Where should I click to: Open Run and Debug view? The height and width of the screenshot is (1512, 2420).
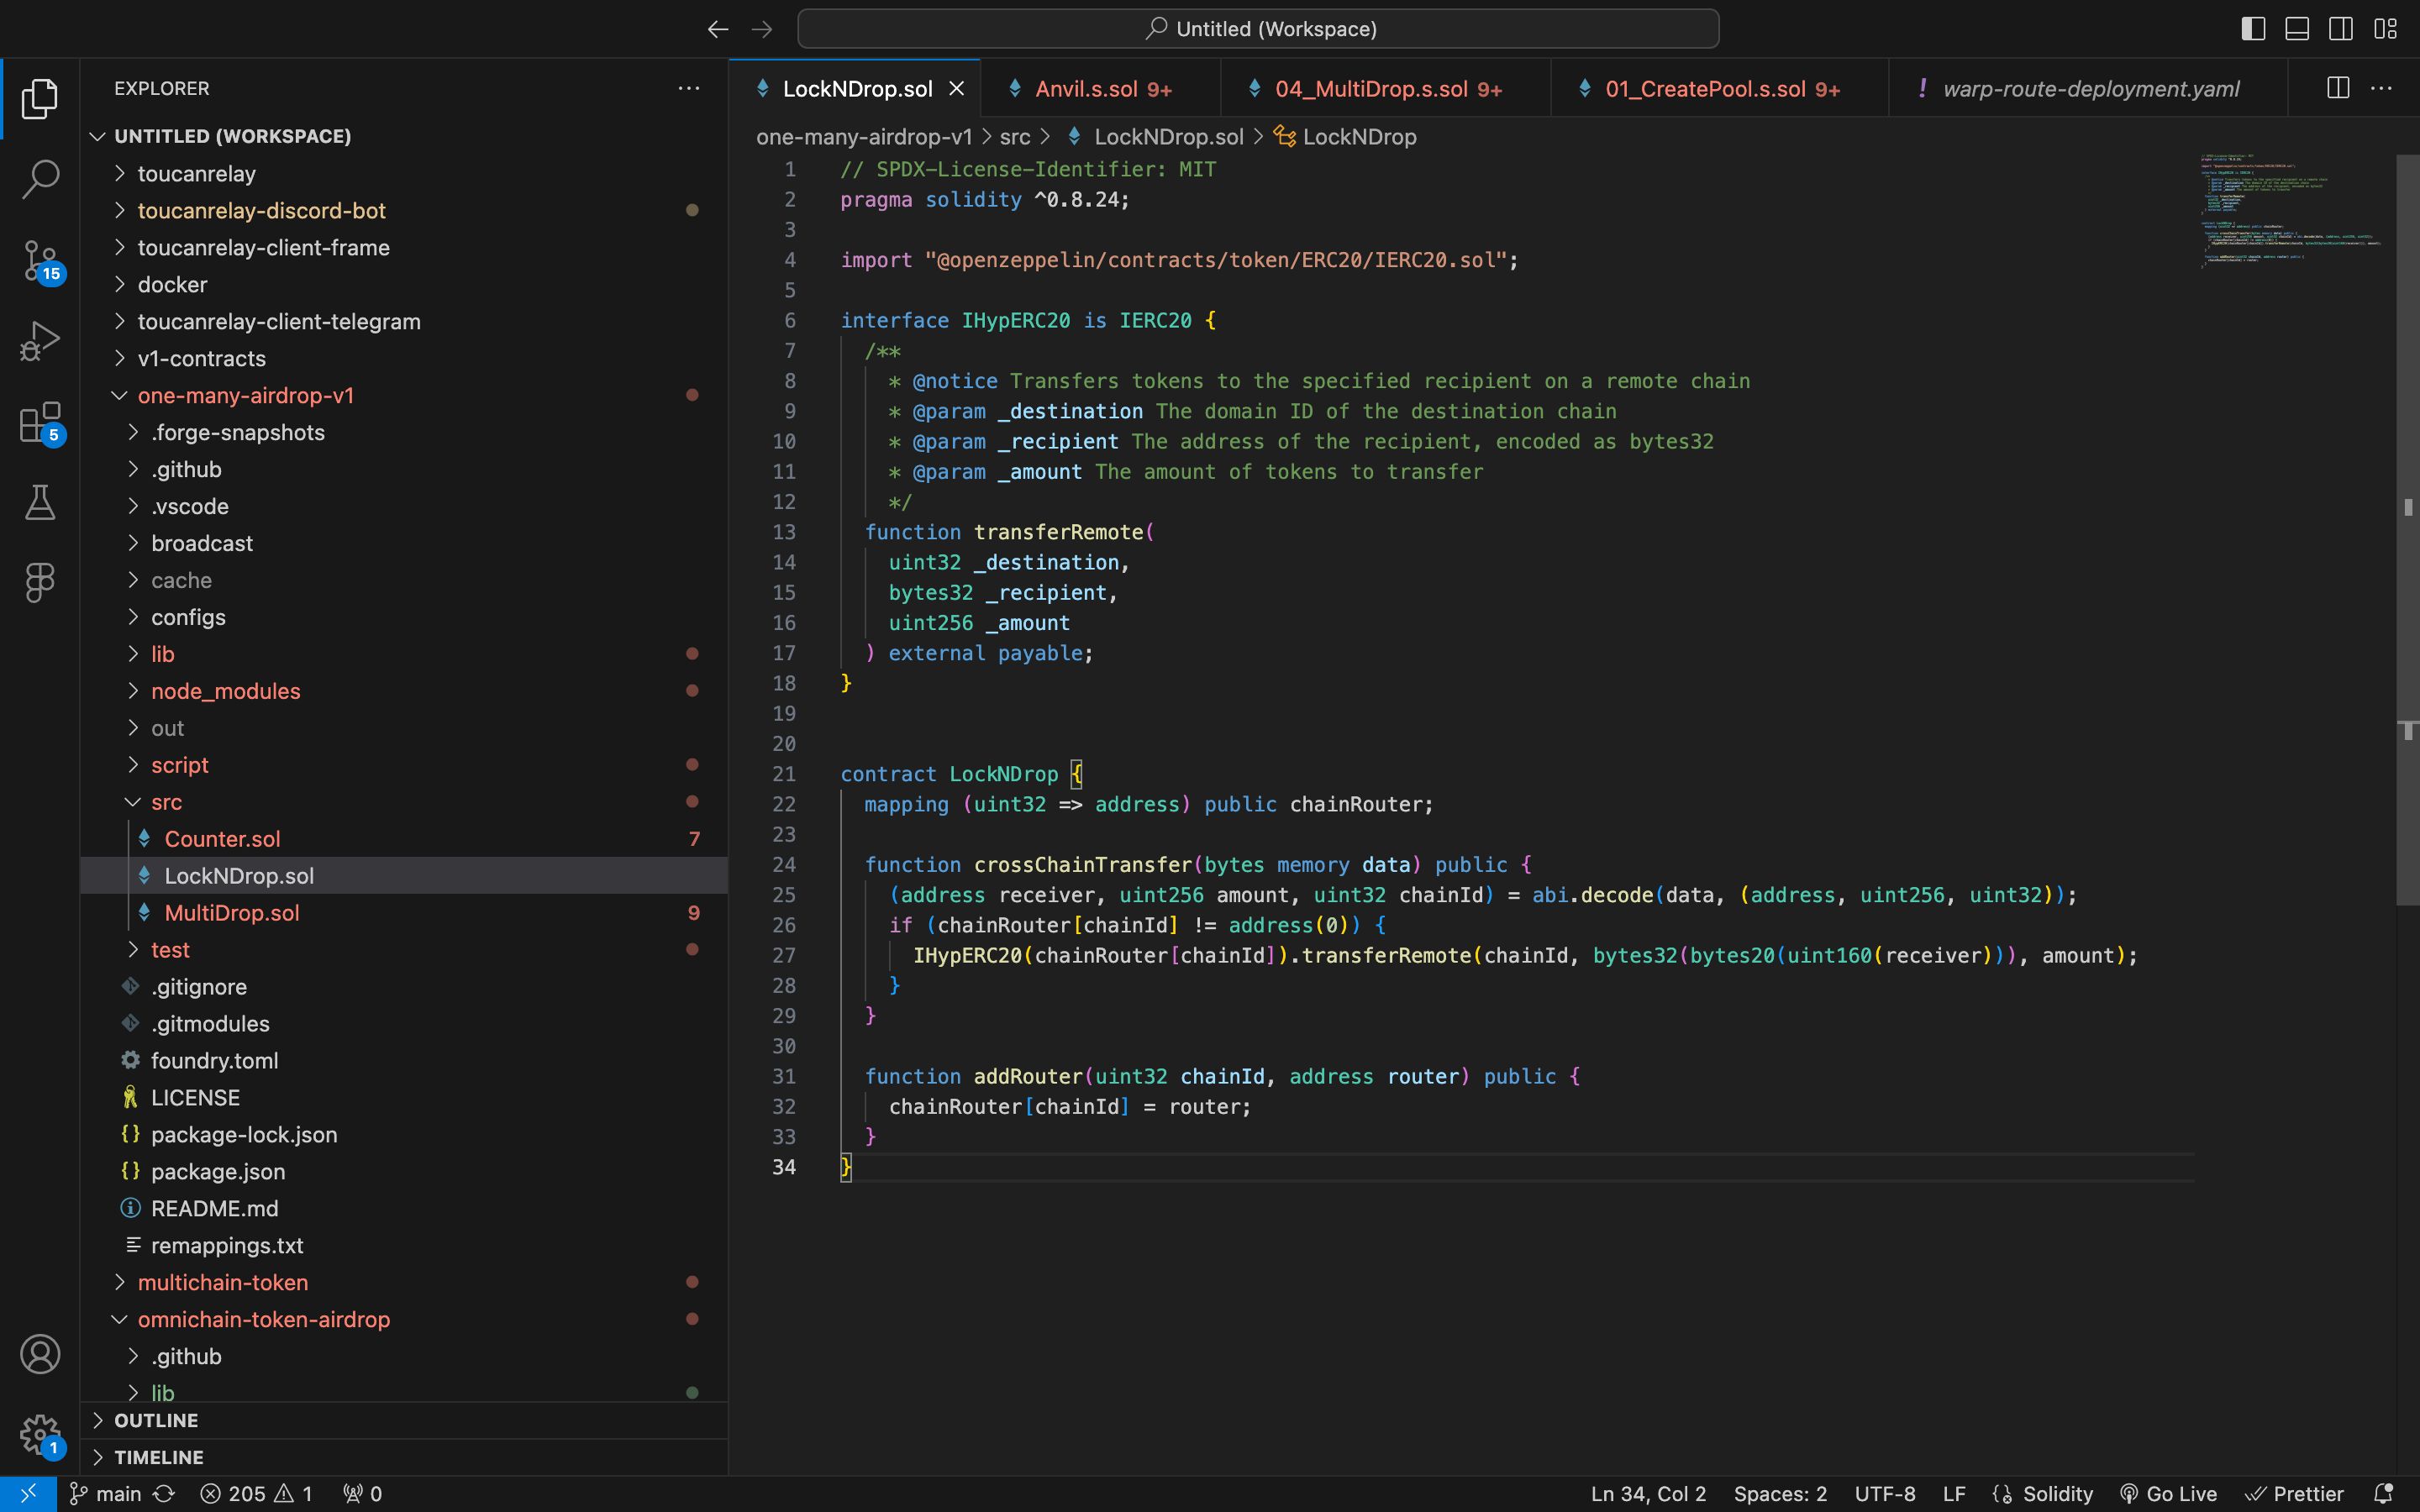[x=40, y=340]
